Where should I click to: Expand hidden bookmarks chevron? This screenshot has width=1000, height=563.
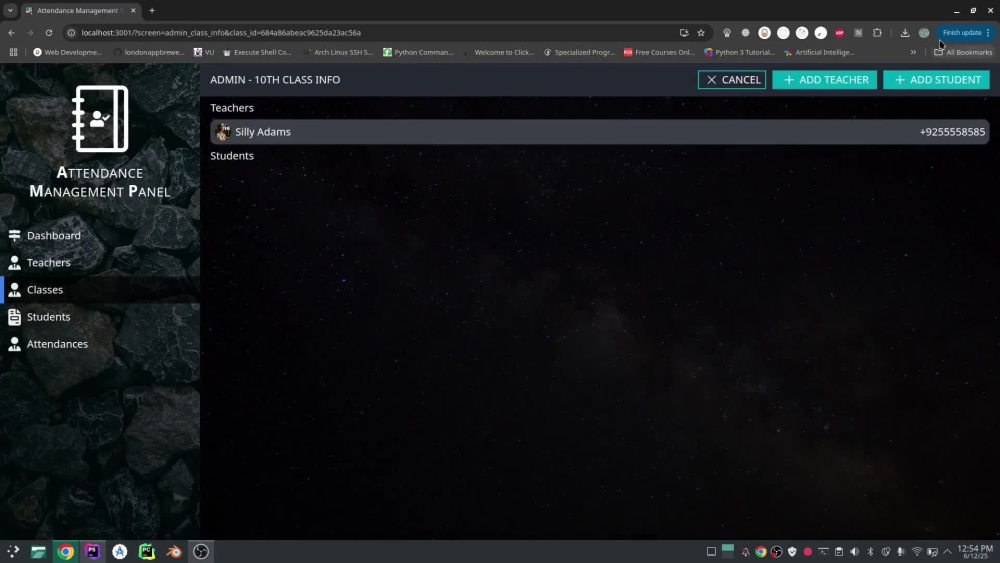(x=913, y=52)
